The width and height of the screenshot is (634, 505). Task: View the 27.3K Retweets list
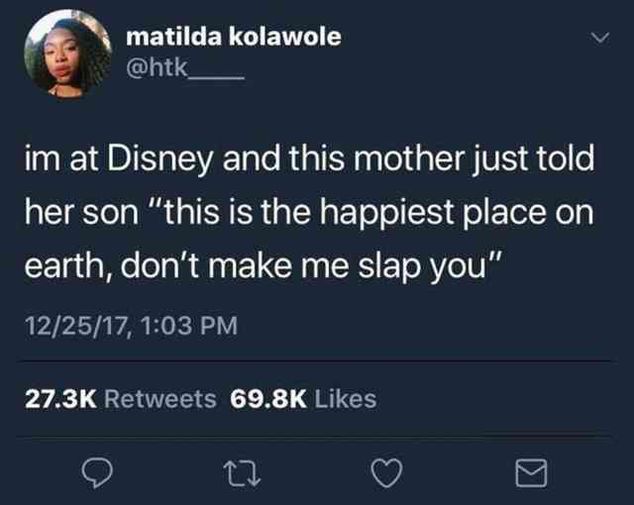click(120, 399)
